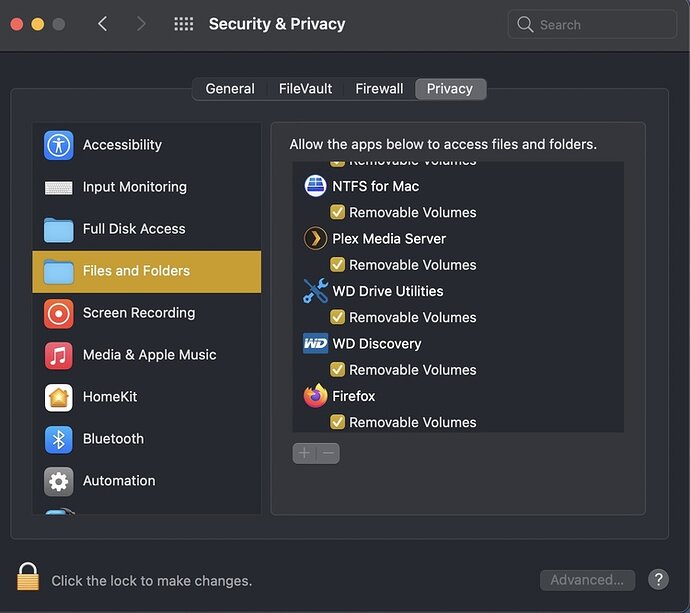Open help with the question mark button
Image resolution: width=690 pixels, height=613 pixels.
[658, 580]
